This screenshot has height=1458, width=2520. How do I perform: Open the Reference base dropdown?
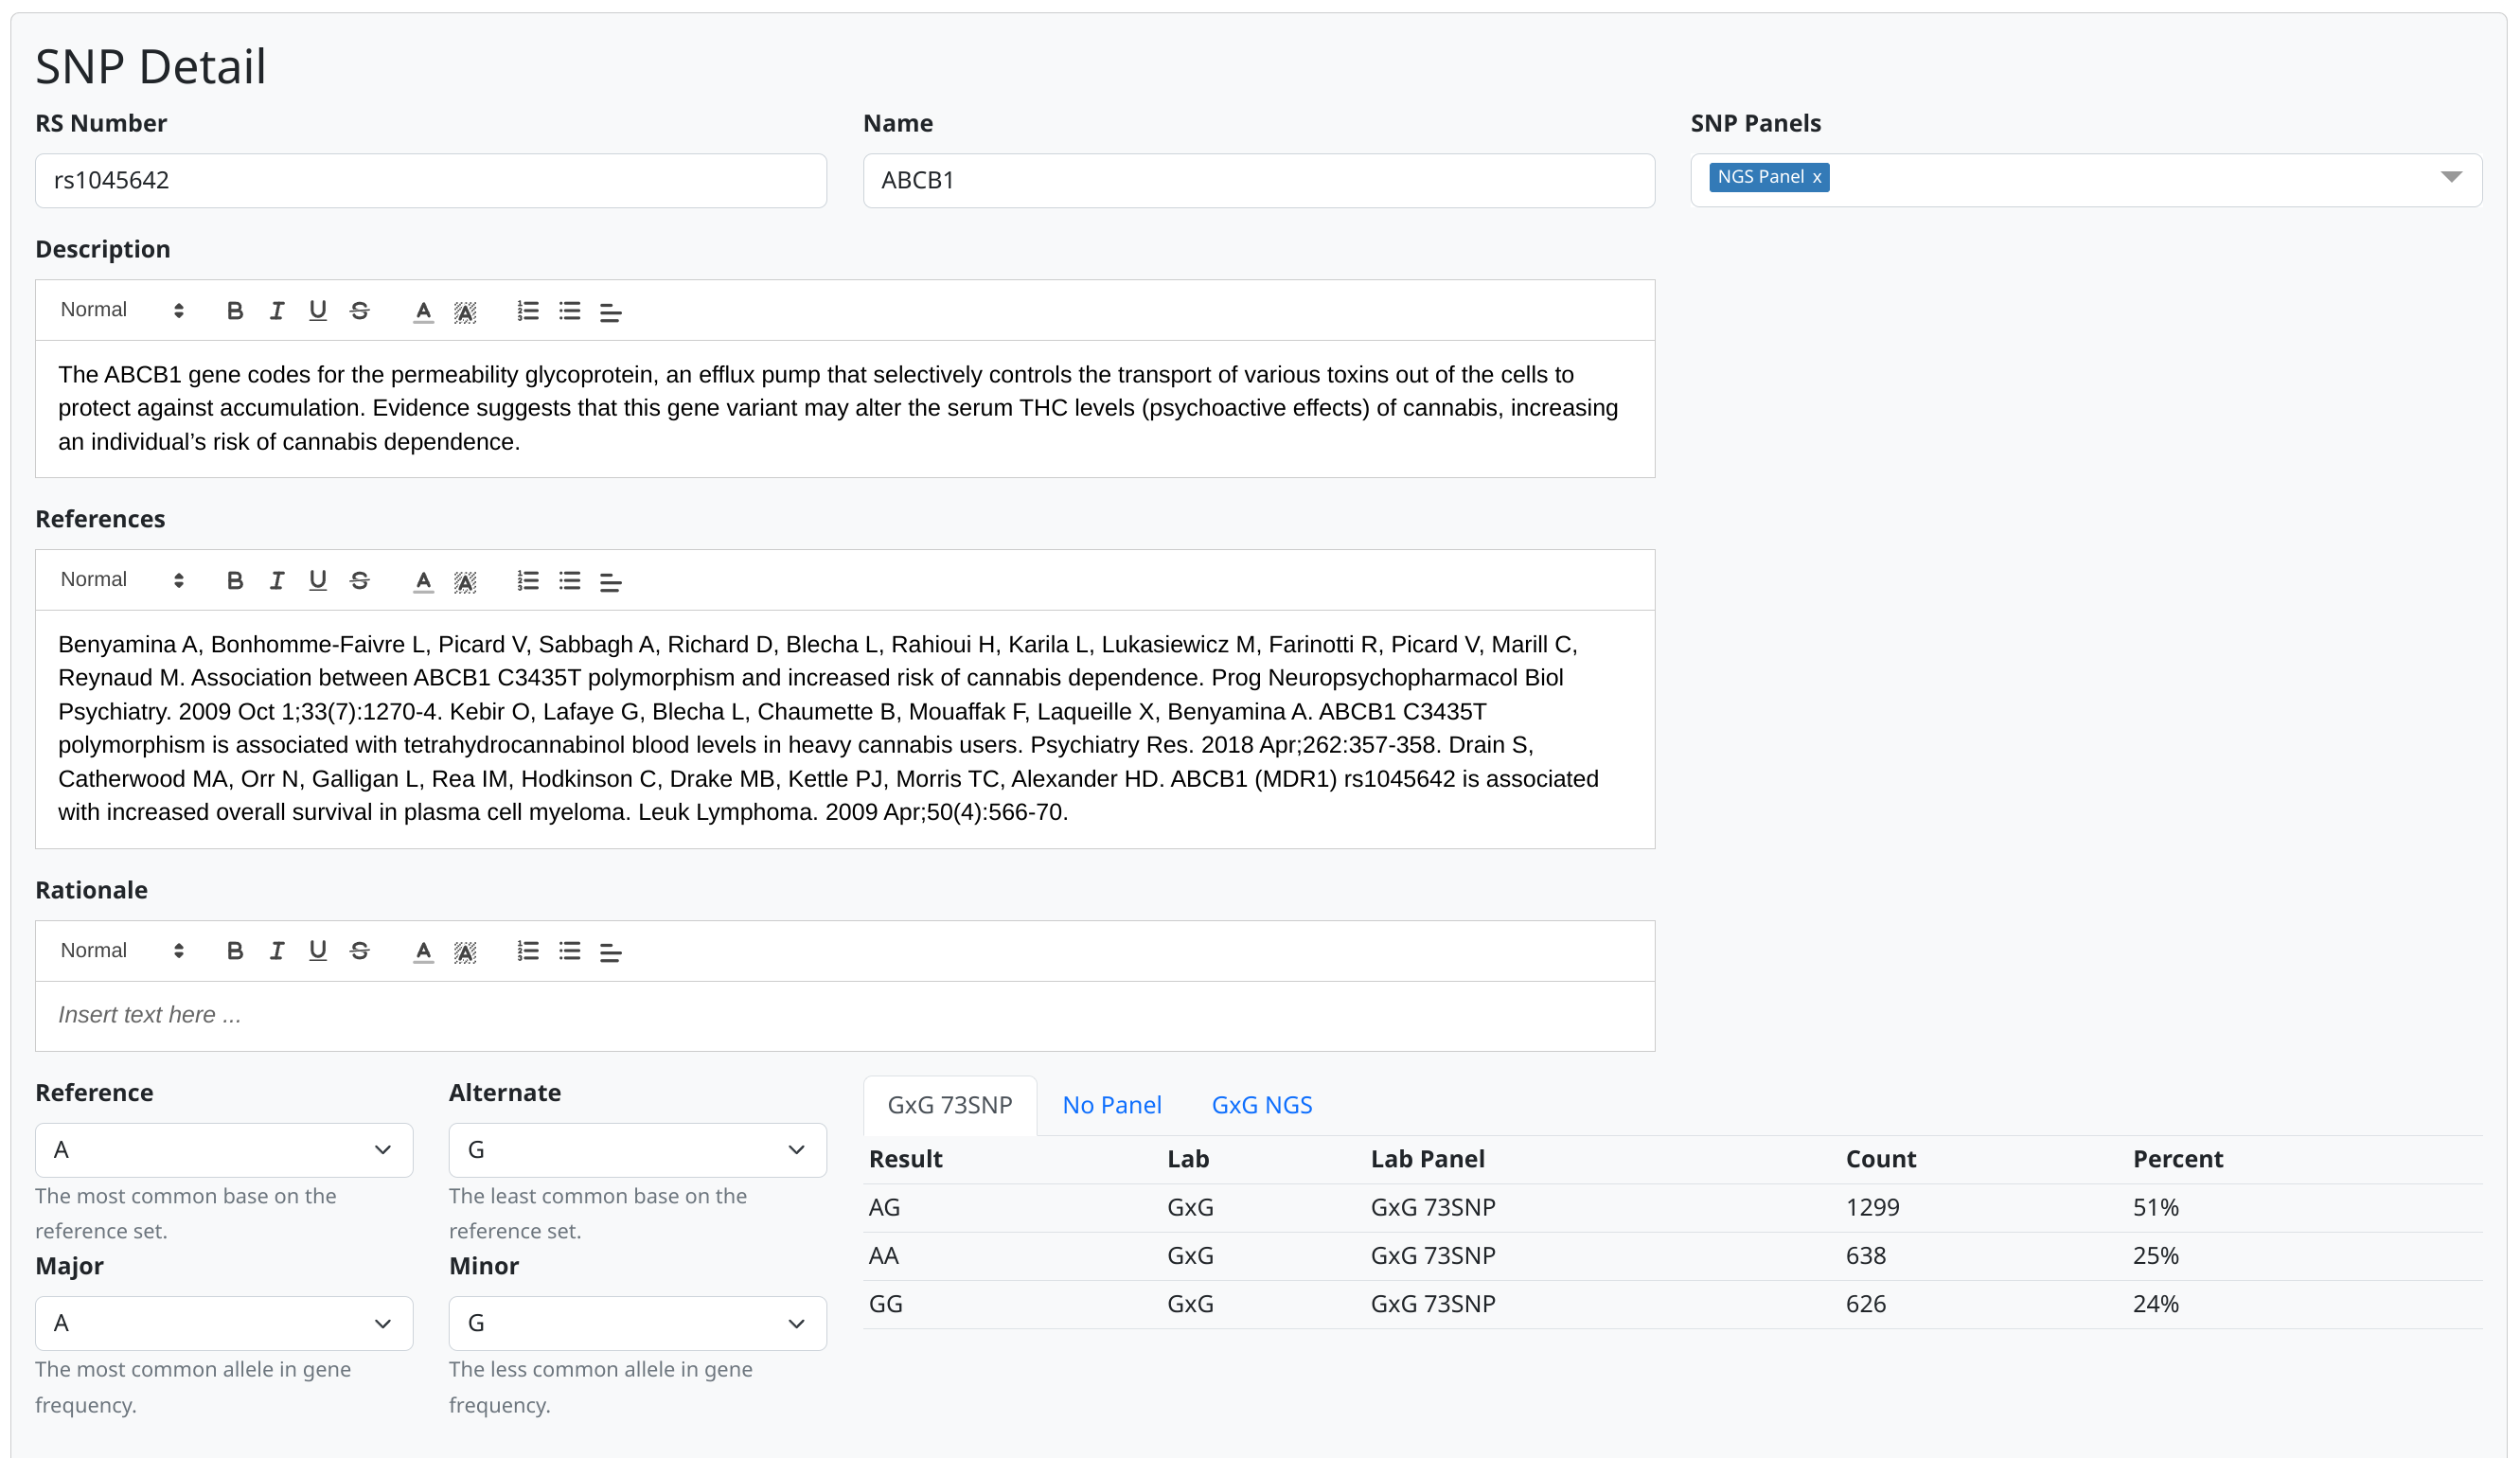(224, 1151)
